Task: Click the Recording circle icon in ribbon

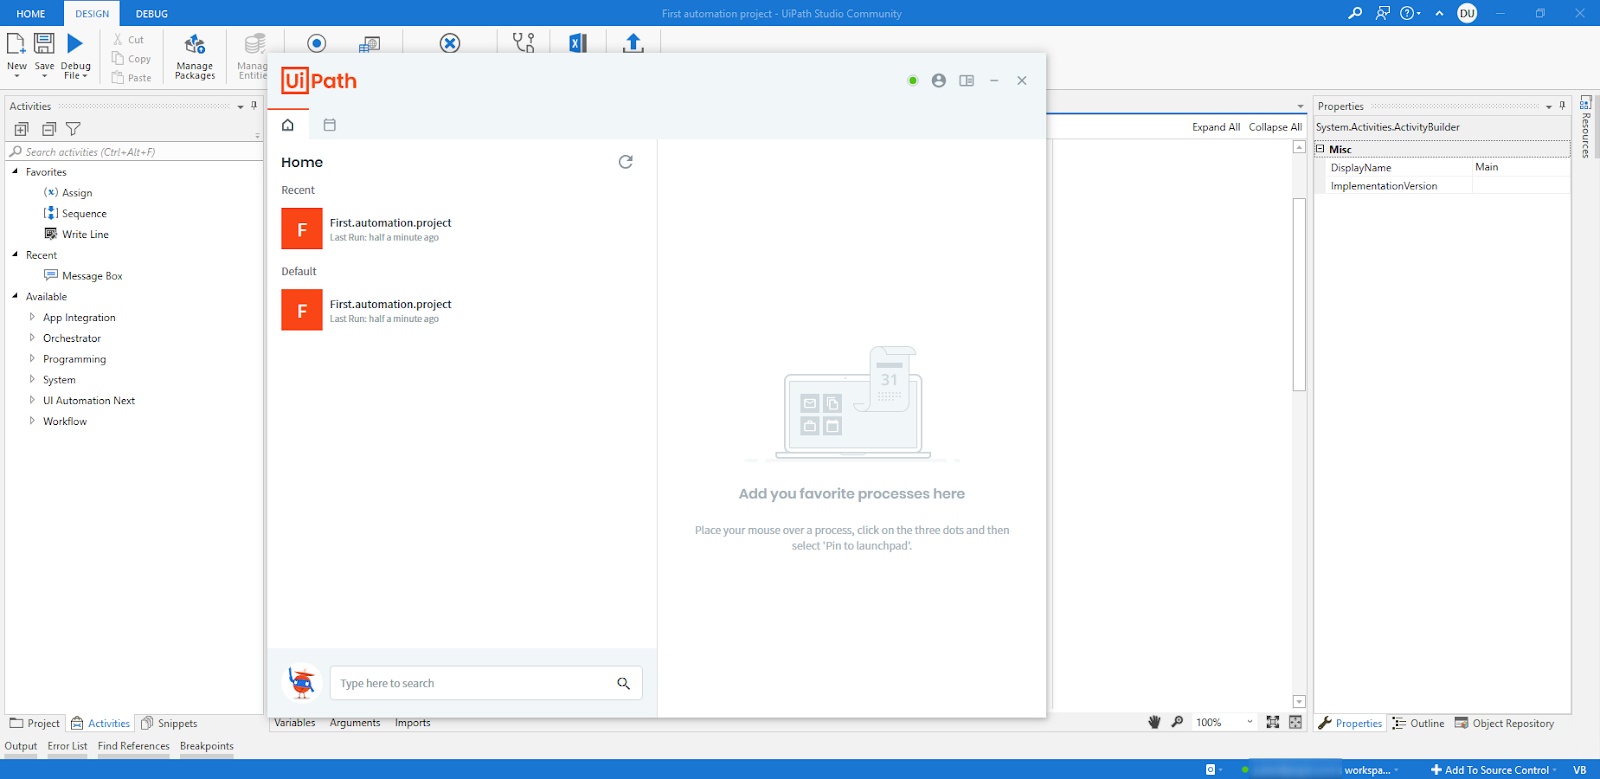Action: 317,43
